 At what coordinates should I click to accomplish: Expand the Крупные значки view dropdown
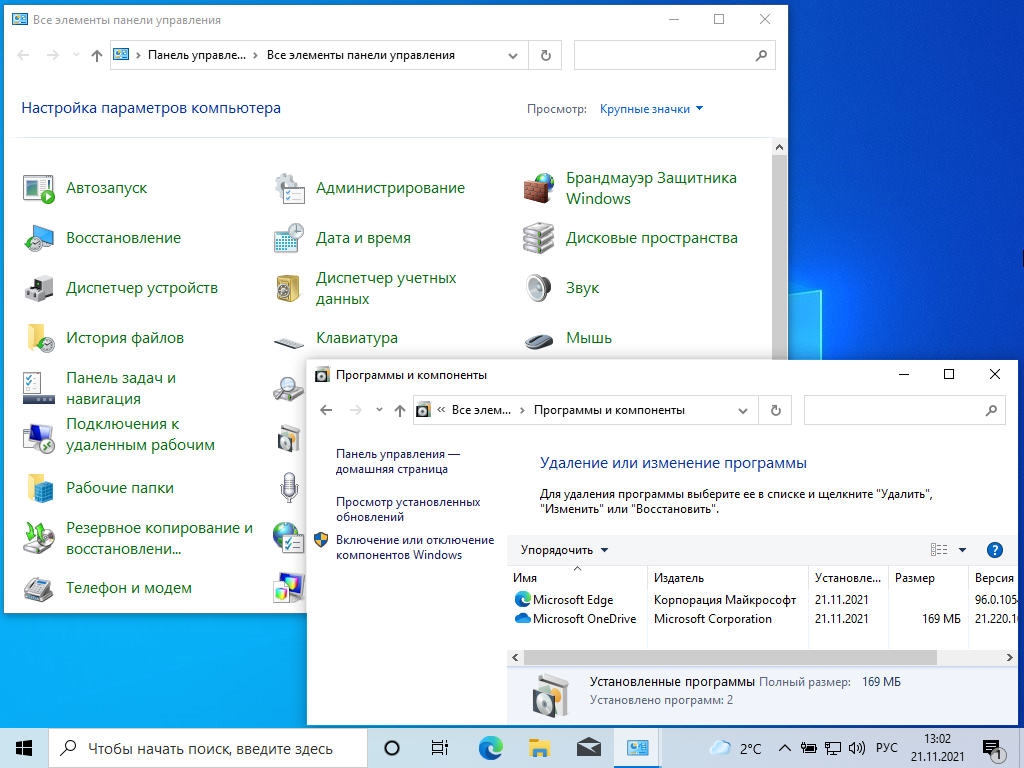pyautogui.click(x=651, y=109)
